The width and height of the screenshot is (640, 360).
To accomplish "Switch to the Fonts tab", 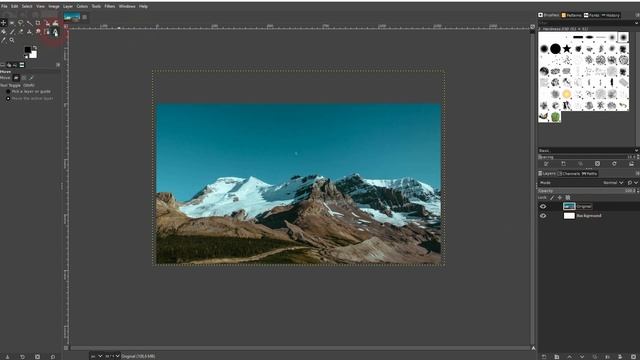I will click(591, 15).
